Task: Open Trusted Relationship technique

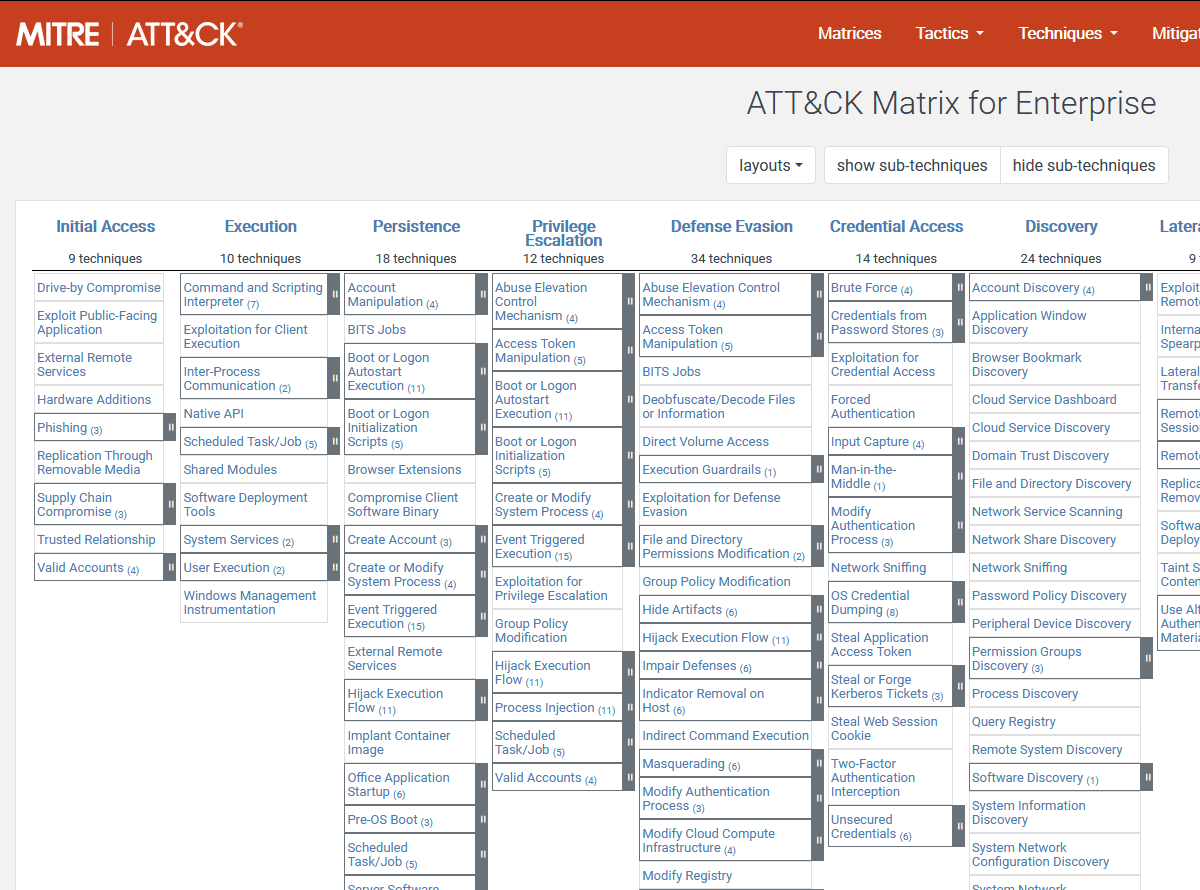Action: pos(96,539)
